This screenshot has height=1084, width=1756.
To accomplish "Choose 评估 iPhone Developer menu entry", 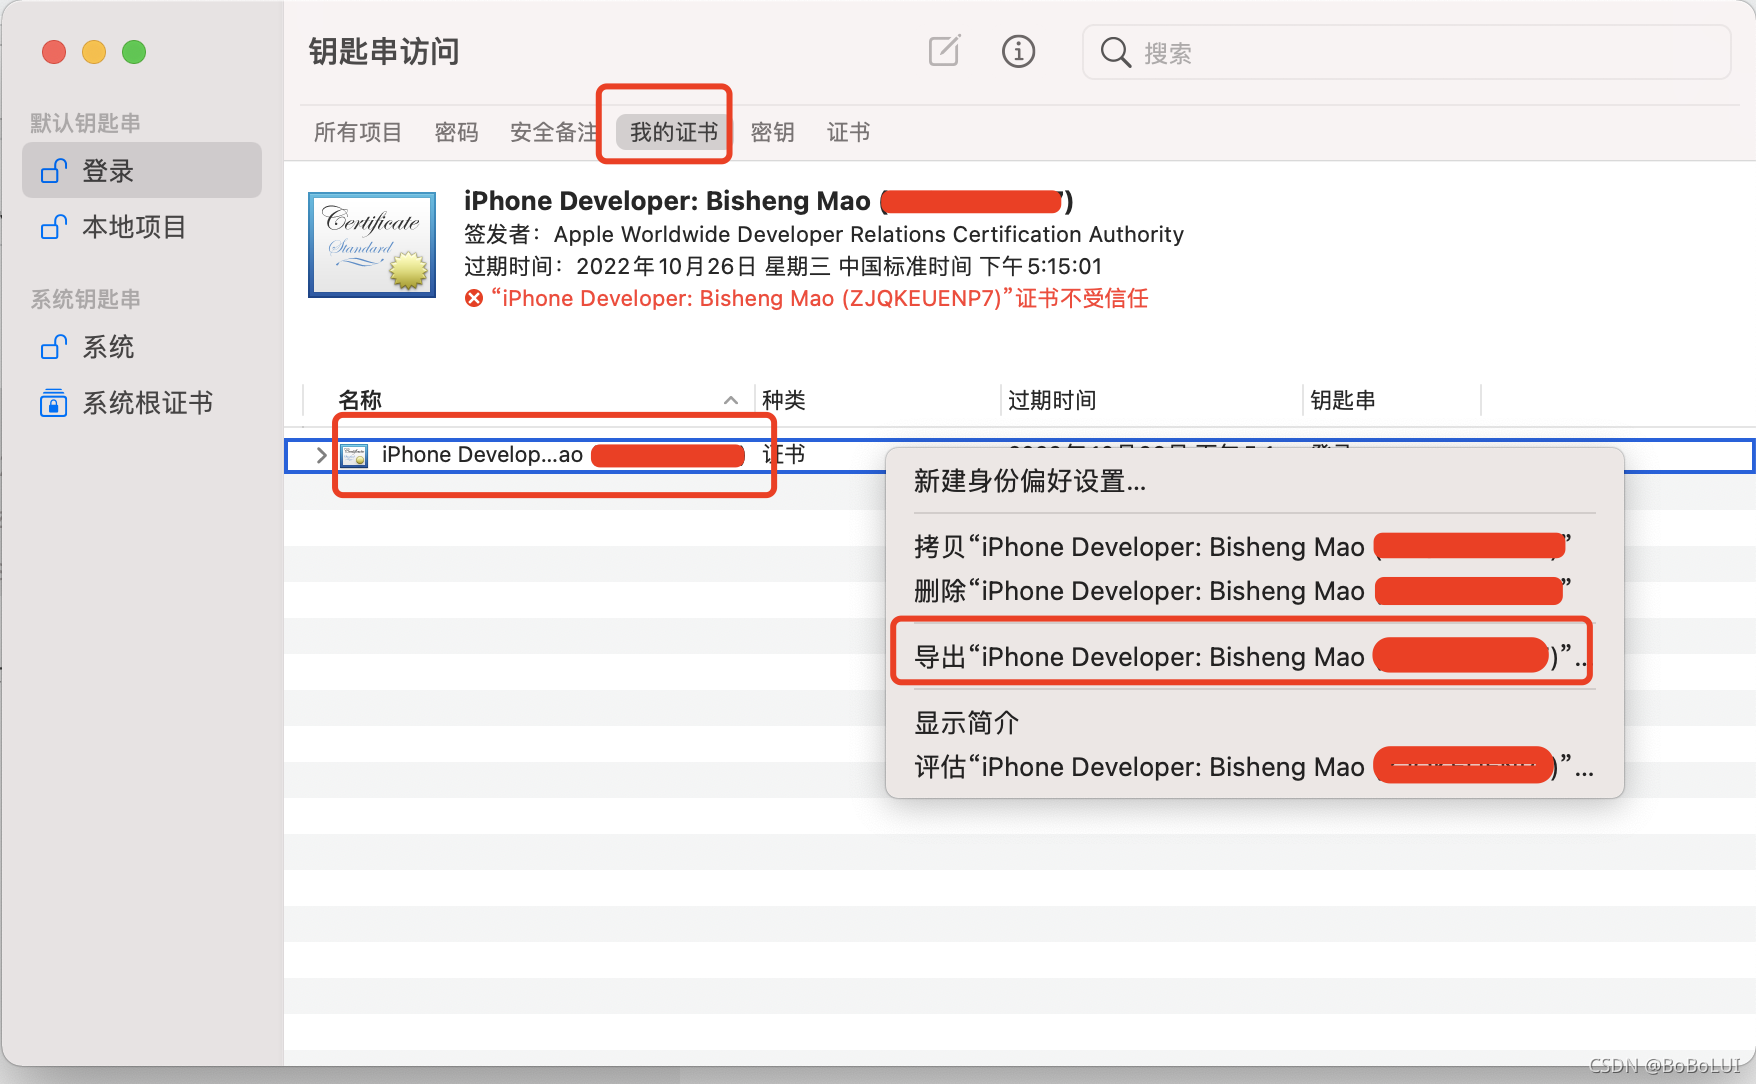I will point(1254,767).
